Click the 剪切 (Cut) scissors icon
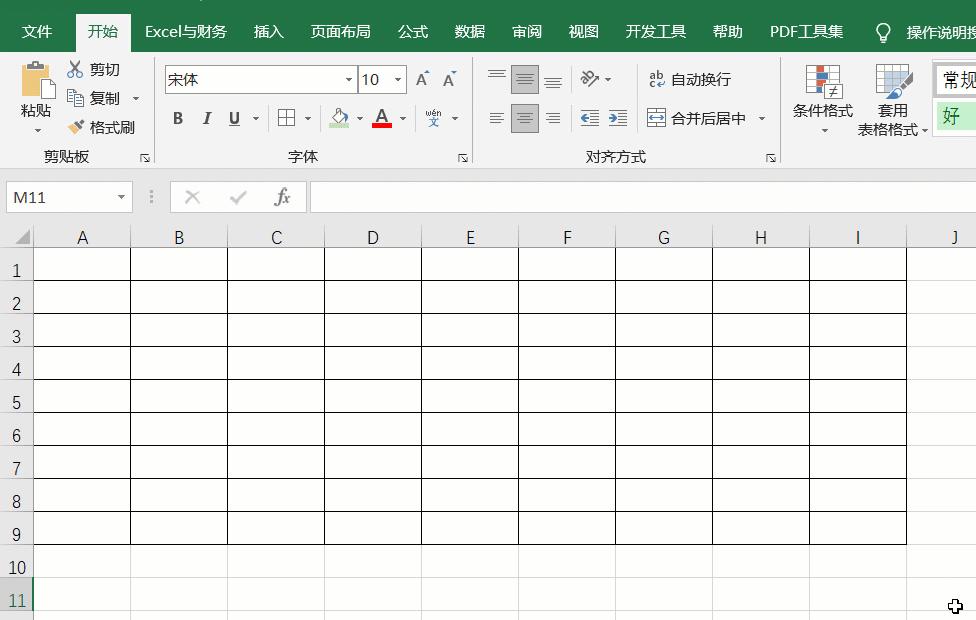This screenshot has height=620, width=976. 75,70
